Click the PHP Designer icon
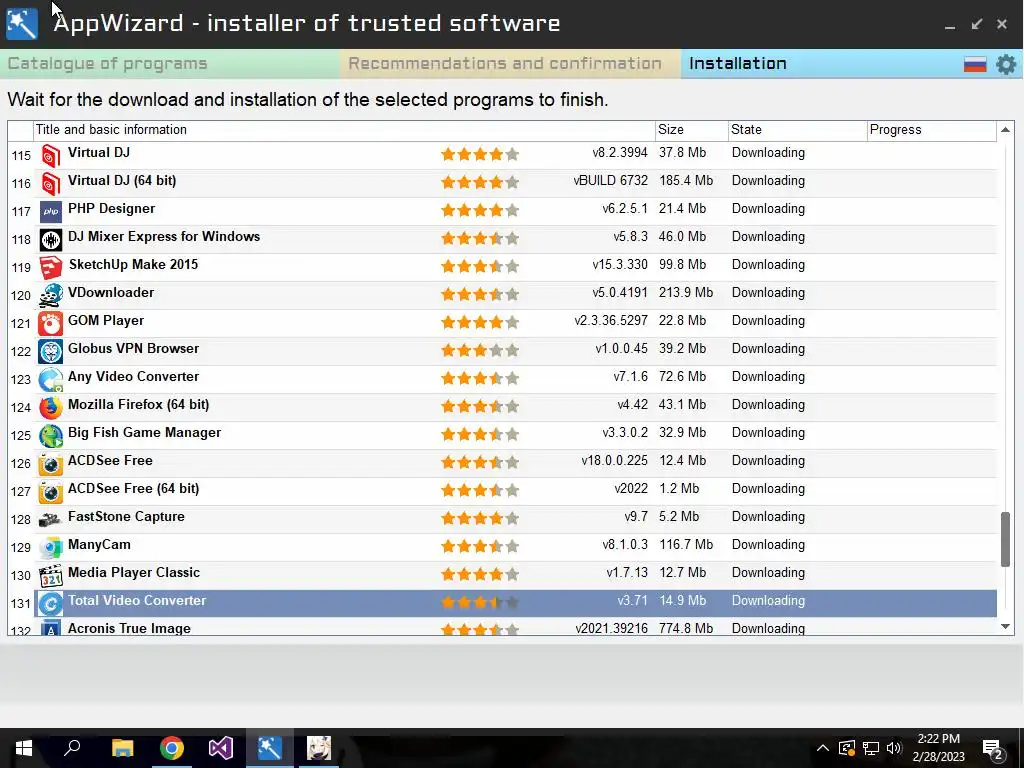This screenshot has width=1024, height=768. coord(50,212)
